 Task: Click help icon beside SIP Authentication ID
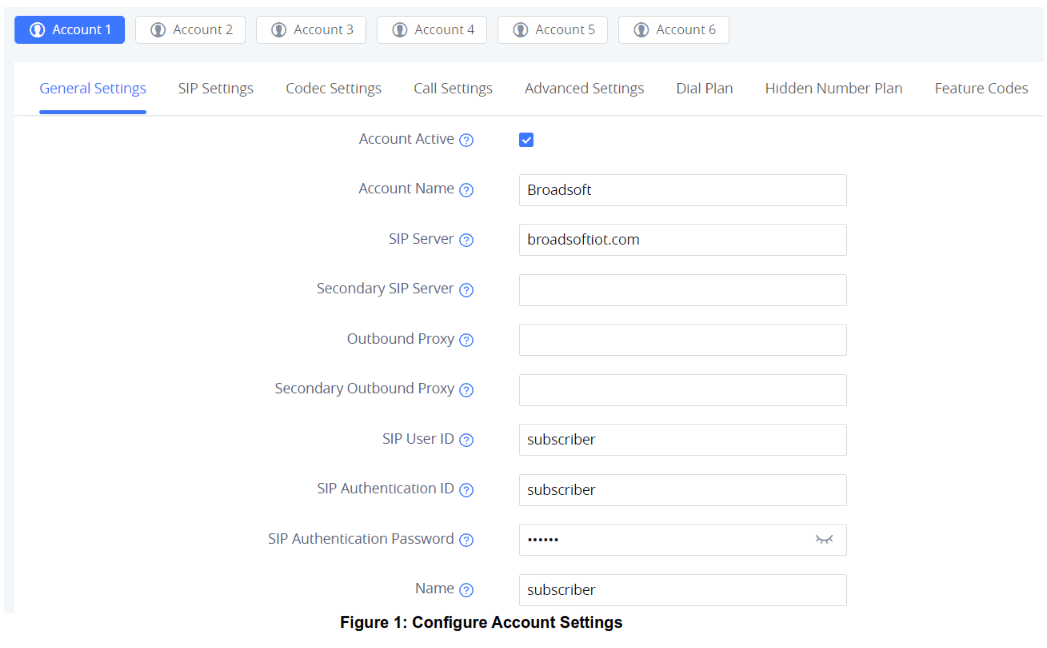pyautogui.click(x=466, y=490)
